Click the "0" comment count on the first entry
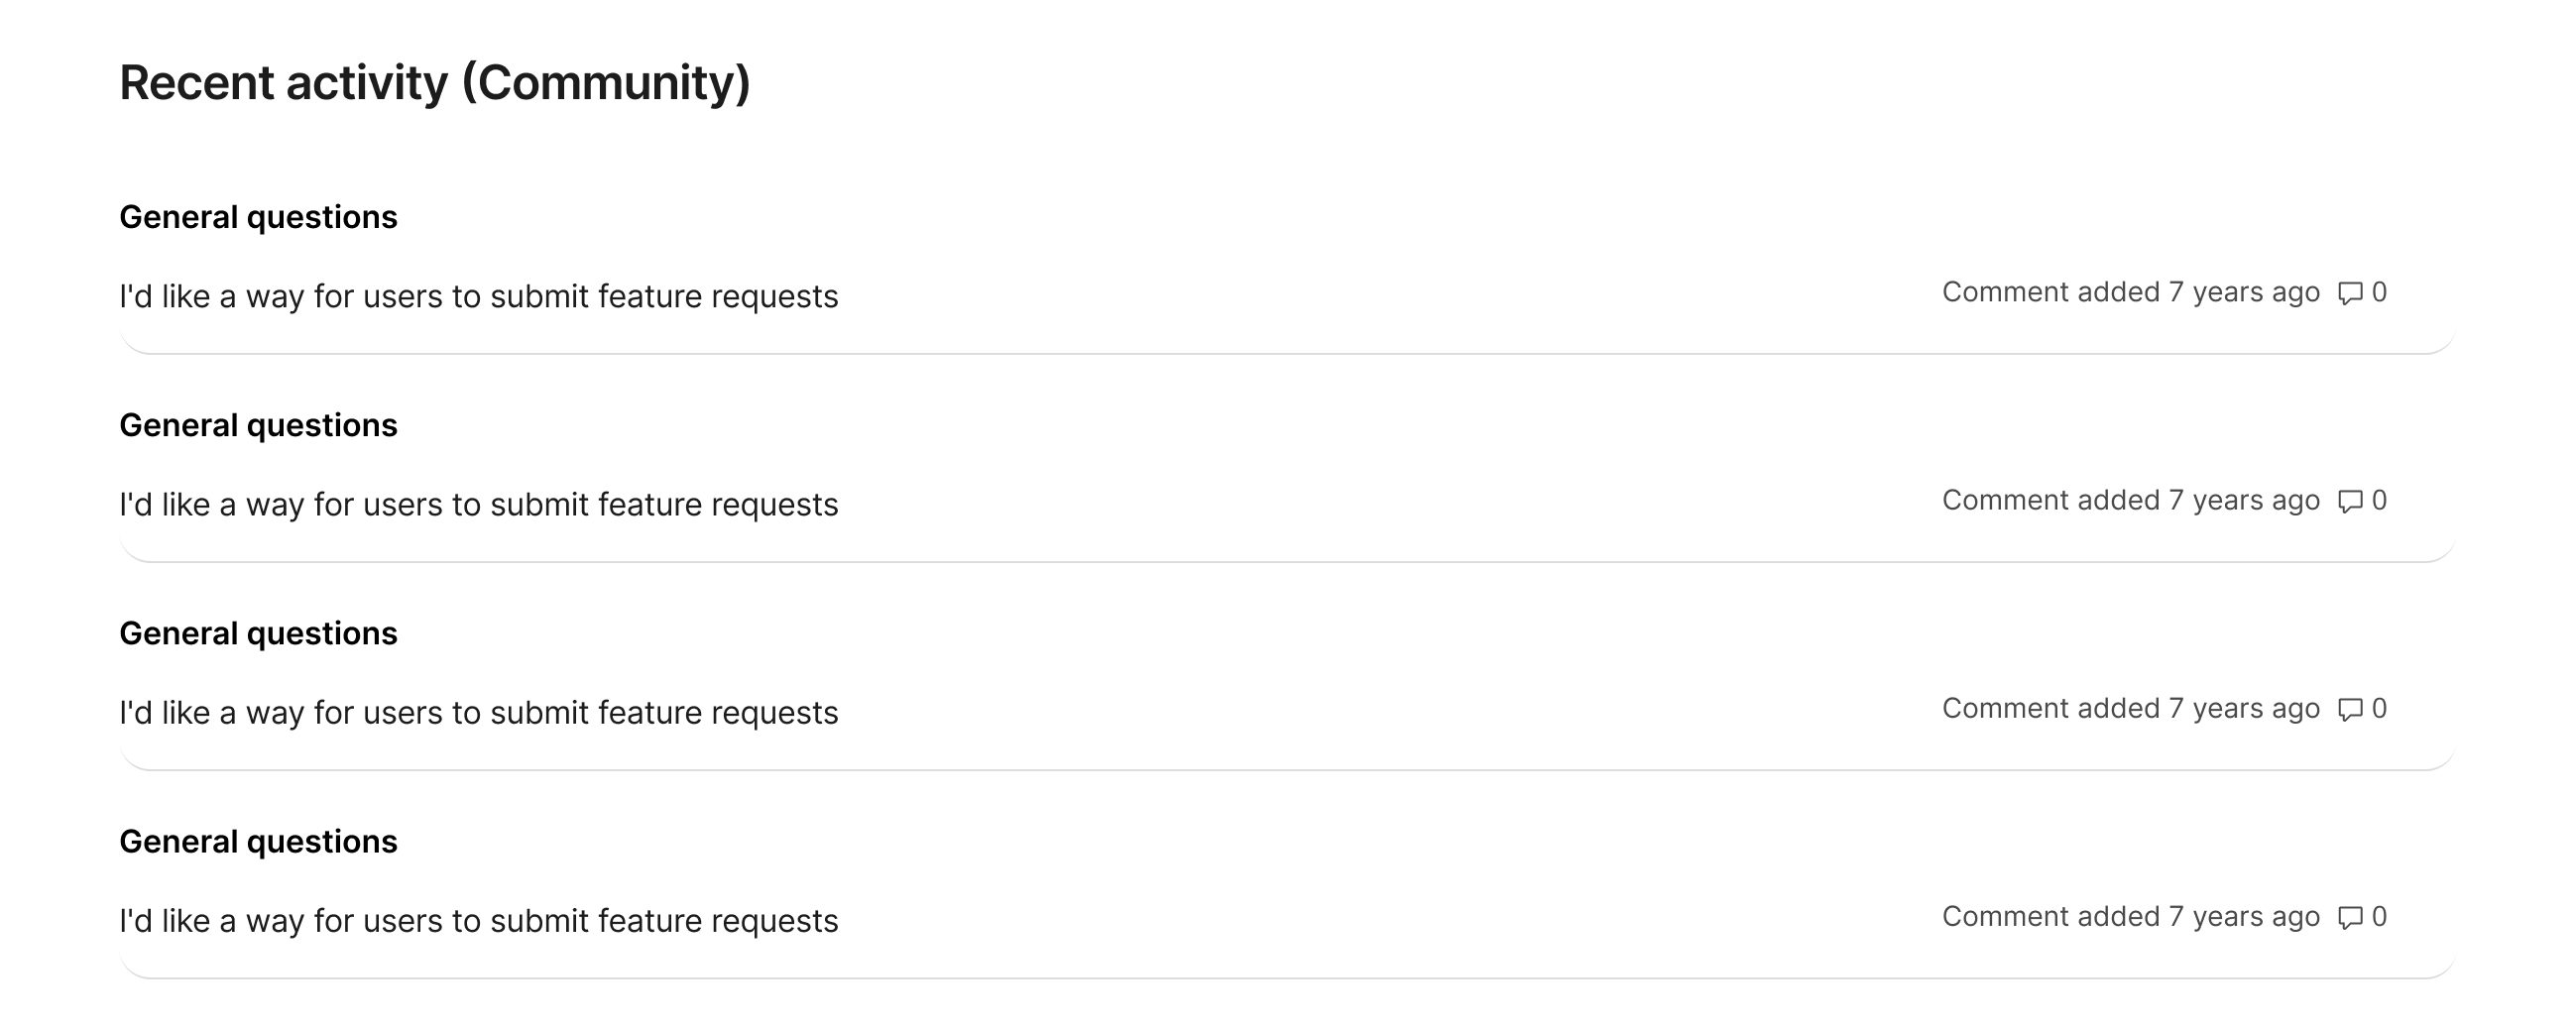This screenshot has width=2576, height=1027. (2379, 292)
